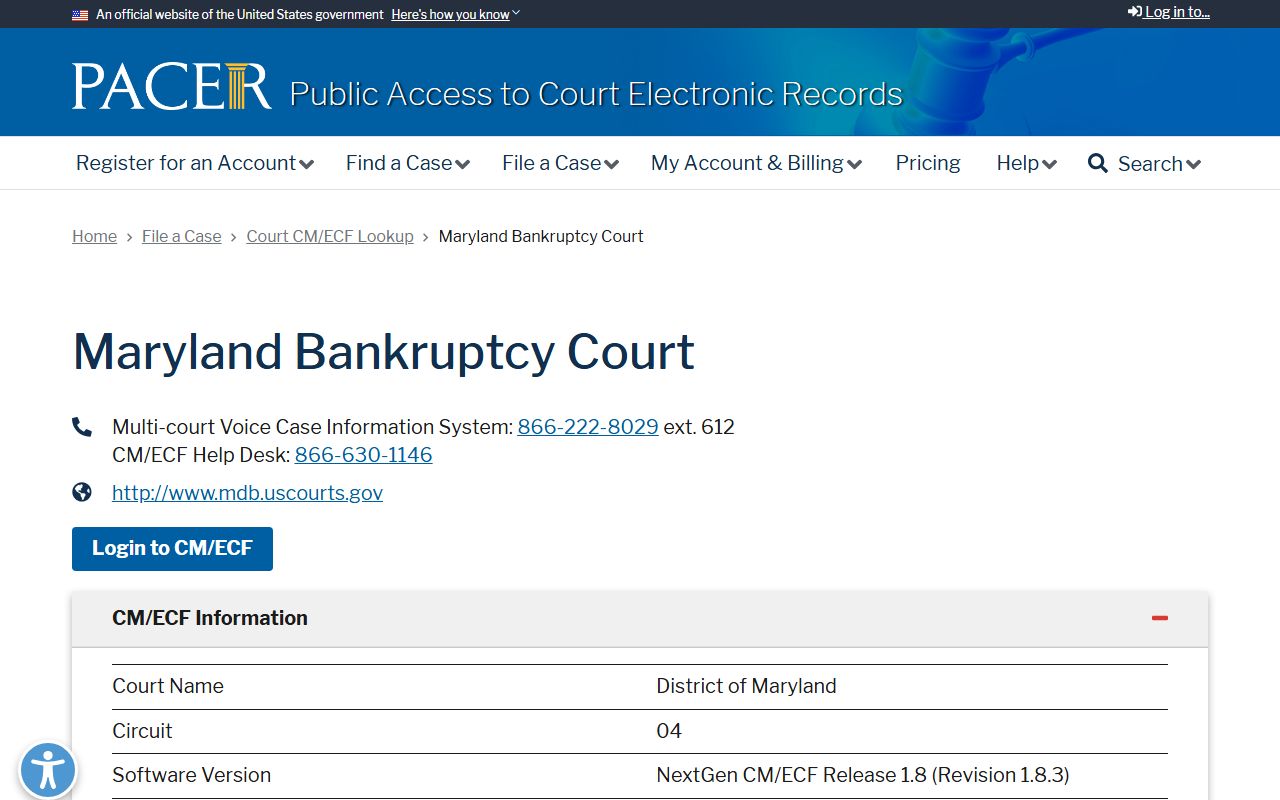Select the Maryland Bankruptcy Court heading

(x=384, y=352)
